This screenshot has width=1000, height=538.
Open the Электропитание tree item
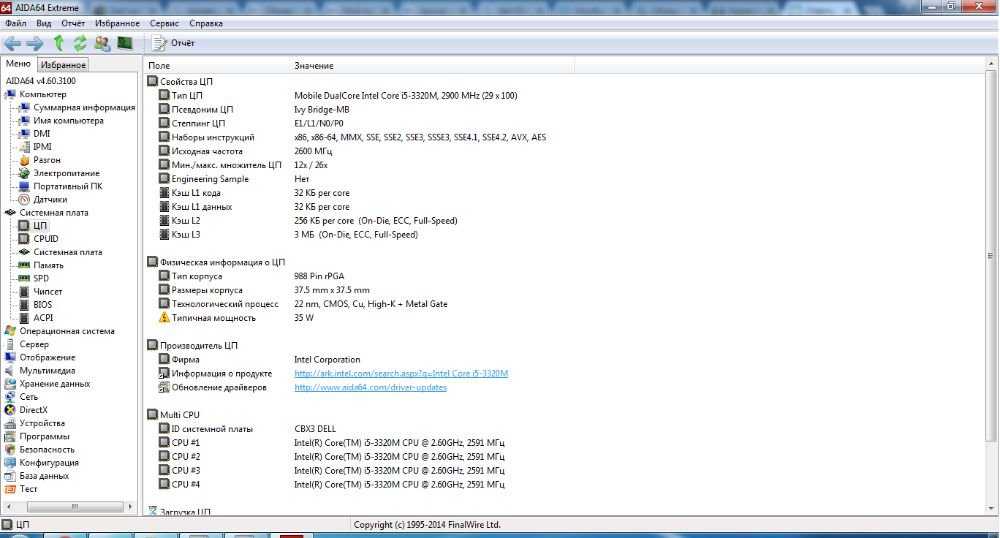[66, 173]
